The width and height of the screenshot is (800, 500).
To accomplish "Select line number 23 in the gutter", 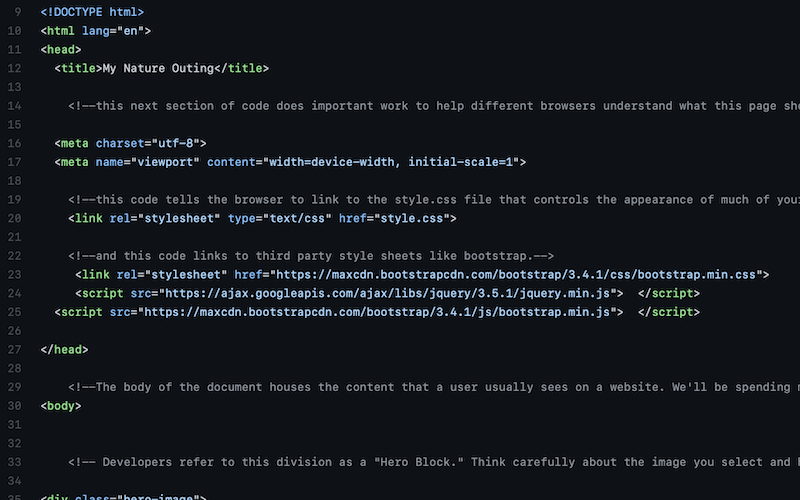I will pyautogui.click(x=15, y=274).
